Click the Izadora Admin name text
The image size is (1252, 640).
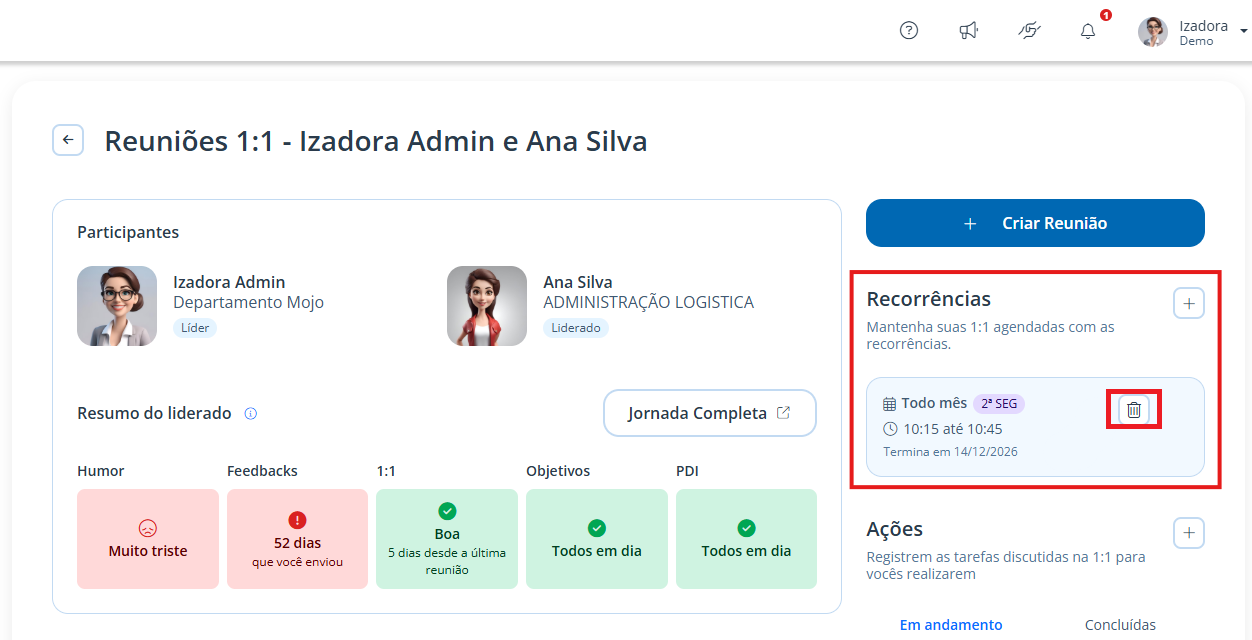229,282
